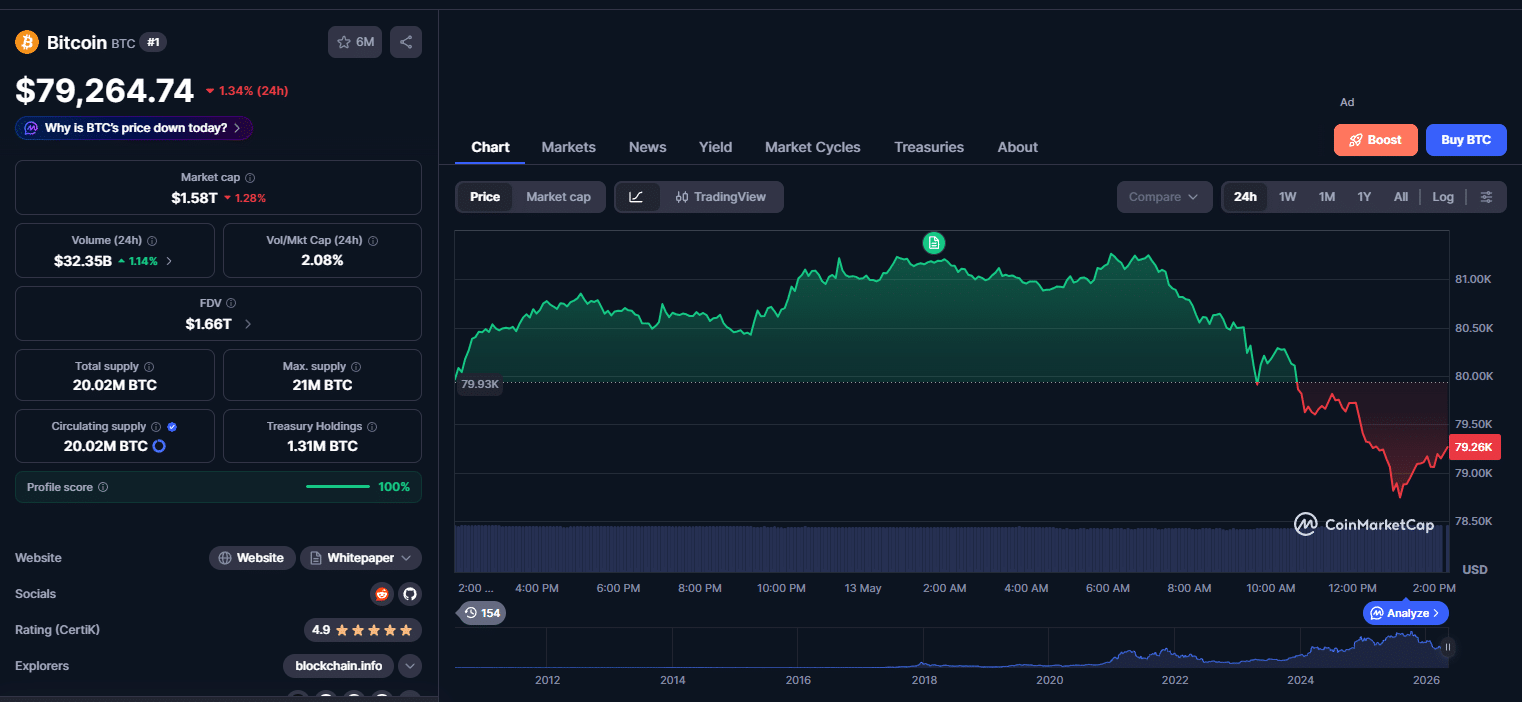Click Market cap info icon
The image size is (1522, 702).
[x=250, y=178]
